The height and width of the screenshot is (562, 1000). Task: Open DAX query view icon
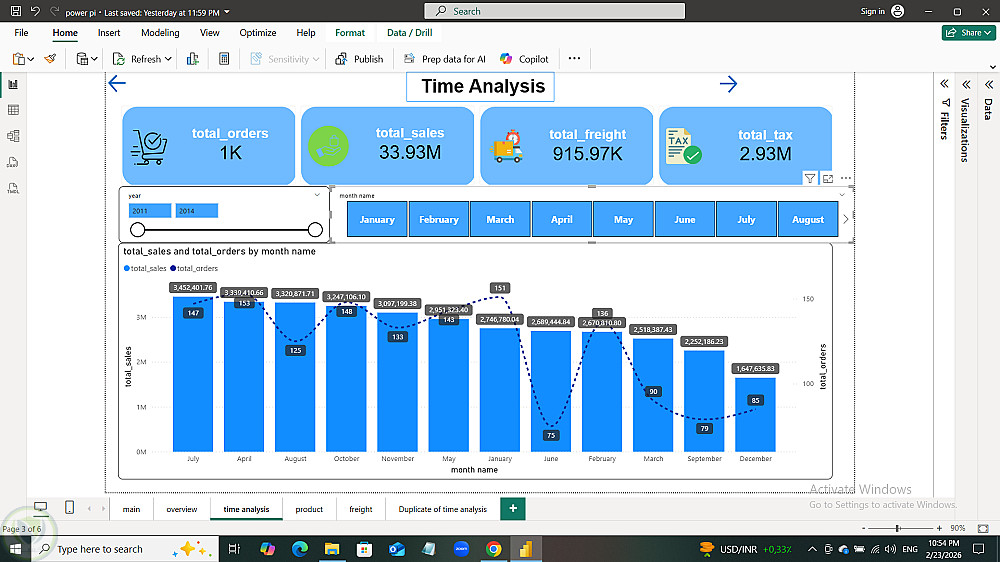[13, 162]
